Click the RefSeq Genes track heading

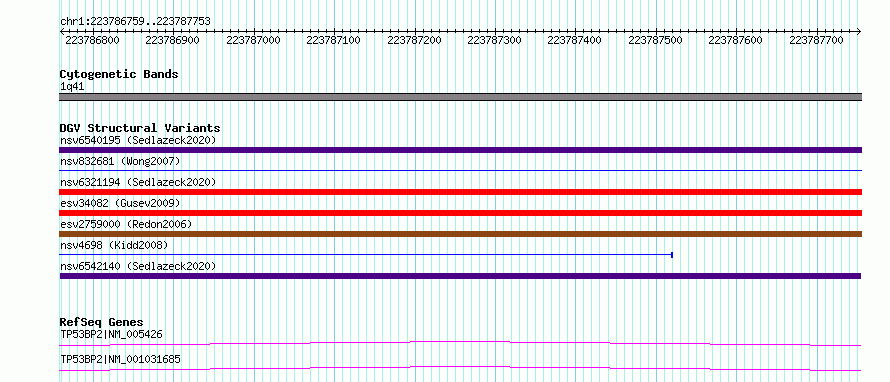tap(101, 322)
